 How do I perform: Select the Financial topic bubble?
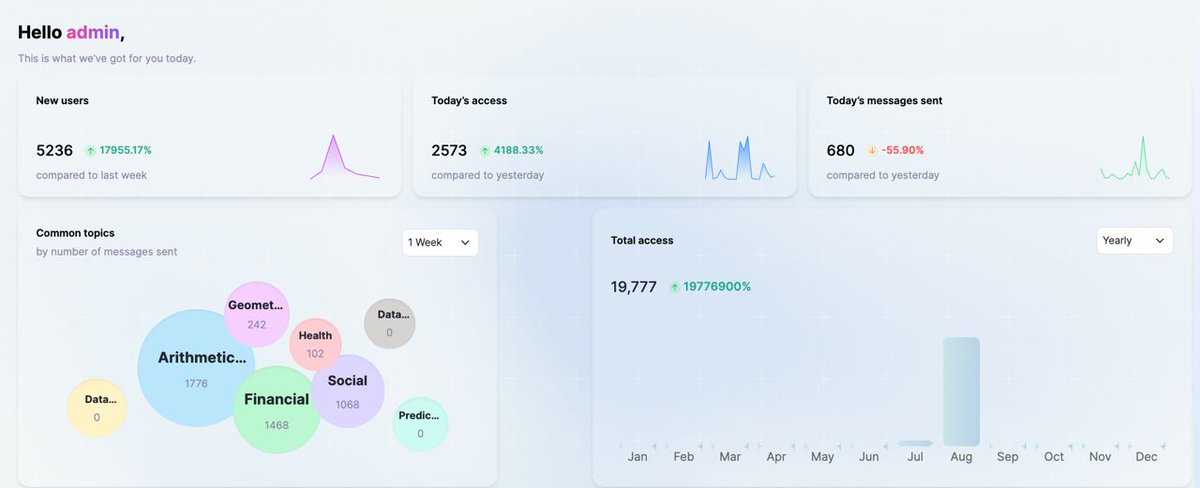(277, 409)
